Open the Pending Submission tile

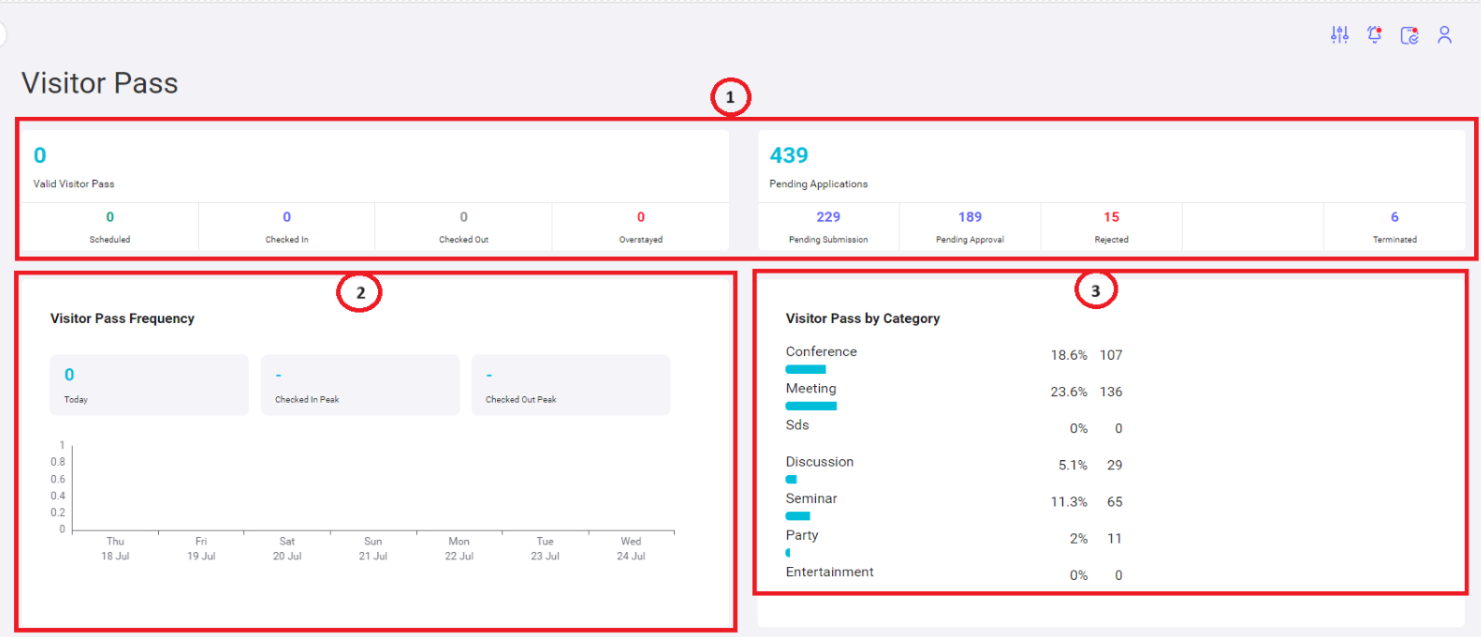tap(828, 227)
